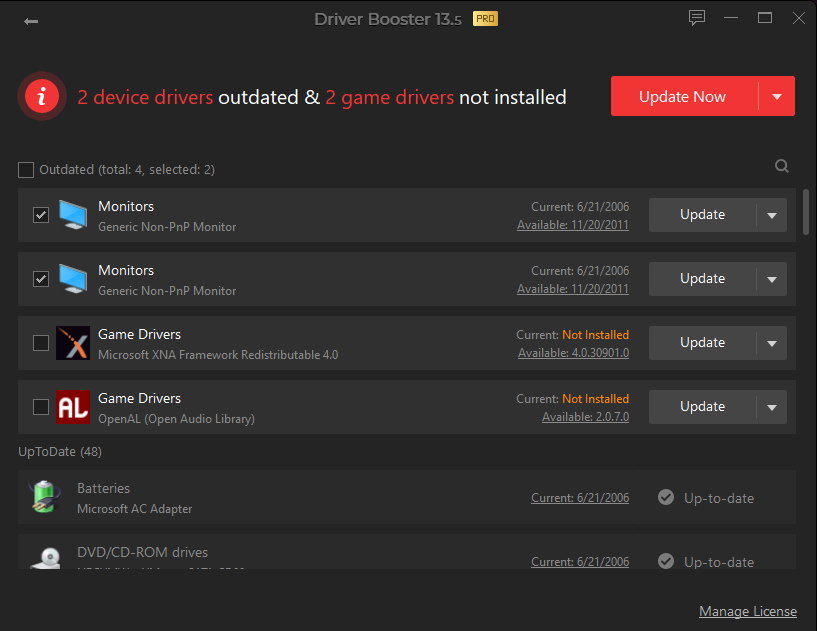Click the Microsoft XNA Framework icon

(73, 343)
